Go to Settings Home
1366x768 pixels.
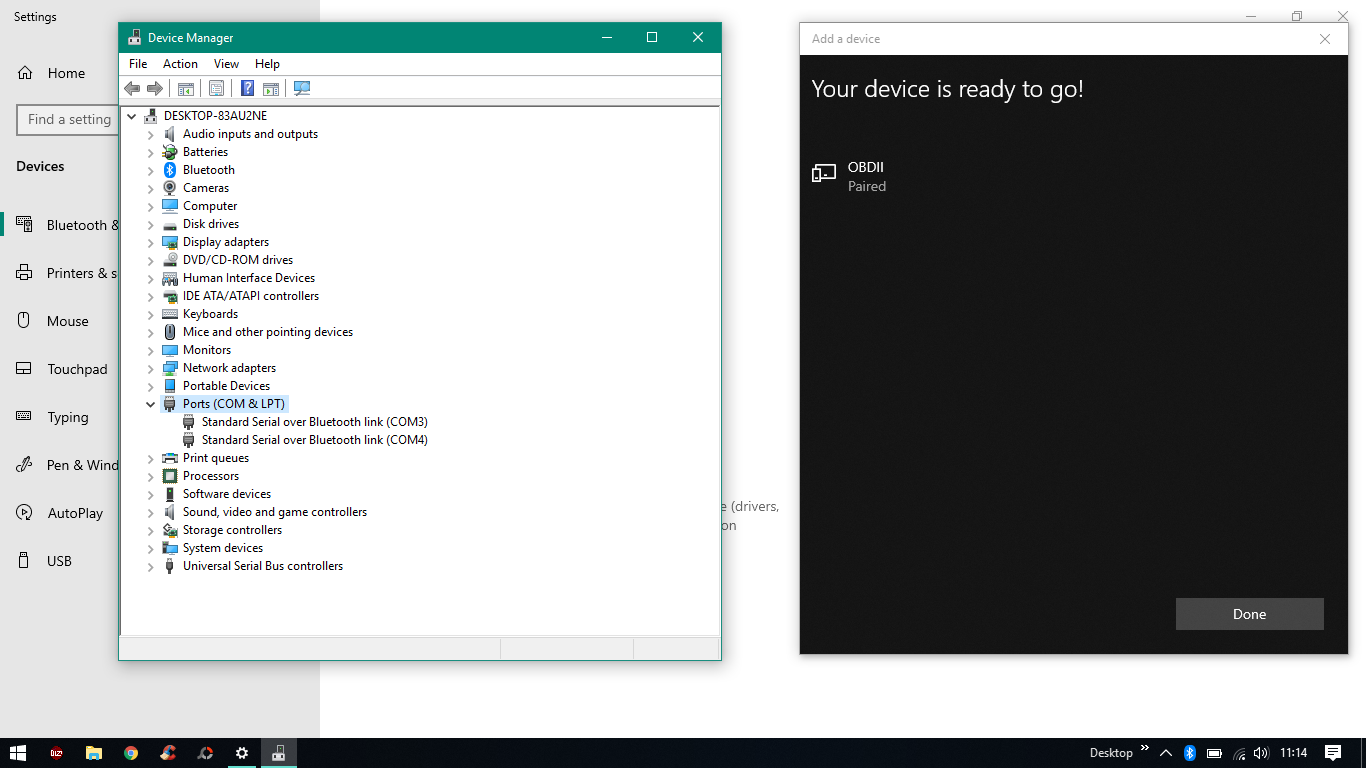click(65, 73)
